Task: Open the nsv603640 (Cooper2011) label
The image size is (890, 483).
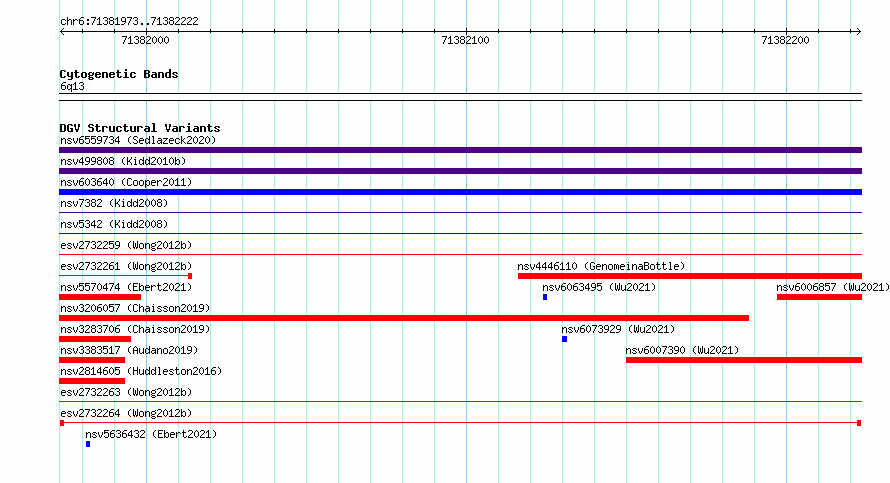Action: pyautogui.click(x=126, y=182)
